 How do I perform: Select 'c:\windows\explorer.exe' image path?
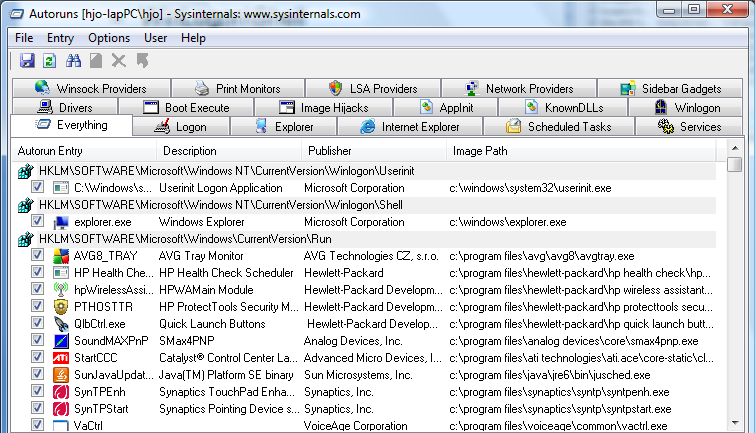[x=508, y=222]
